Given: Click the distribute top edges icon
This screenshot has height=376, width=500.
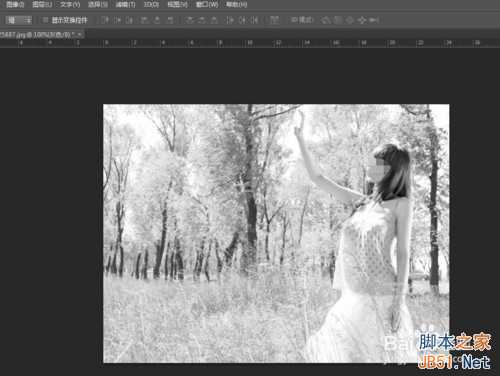Looking at the screenshot, I should [190, 20].
